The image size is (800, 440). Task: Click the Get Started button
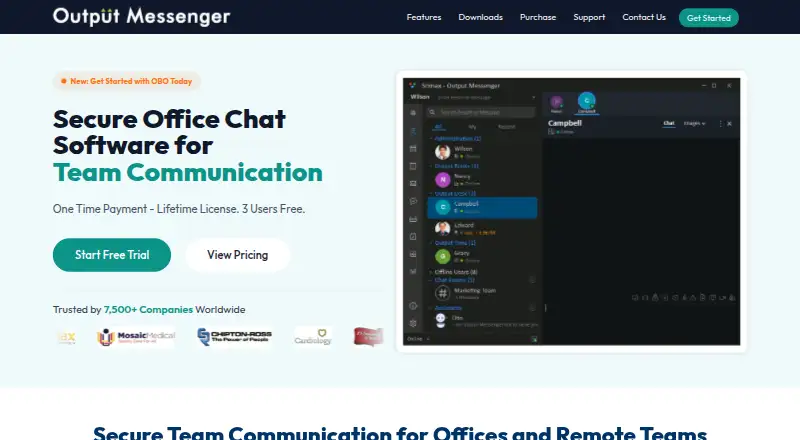point(708,18)
